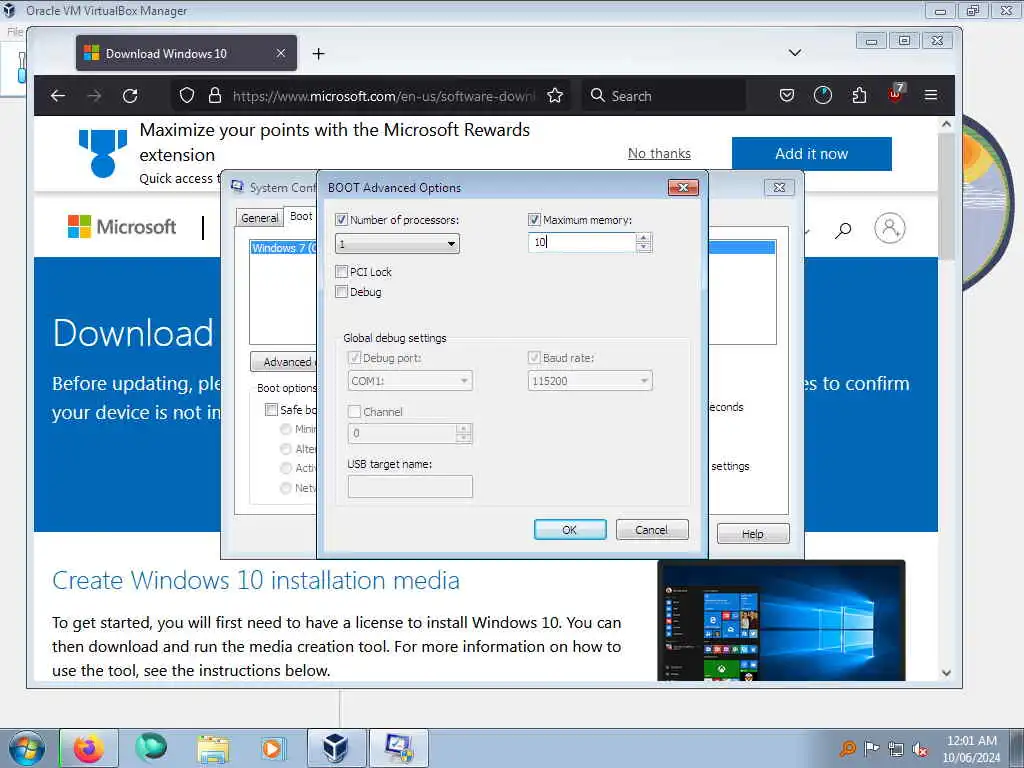Viewport: 1024px width, 768px height.
Task: Bookmark this page with the star icon
Action: (x=555, y=96)
